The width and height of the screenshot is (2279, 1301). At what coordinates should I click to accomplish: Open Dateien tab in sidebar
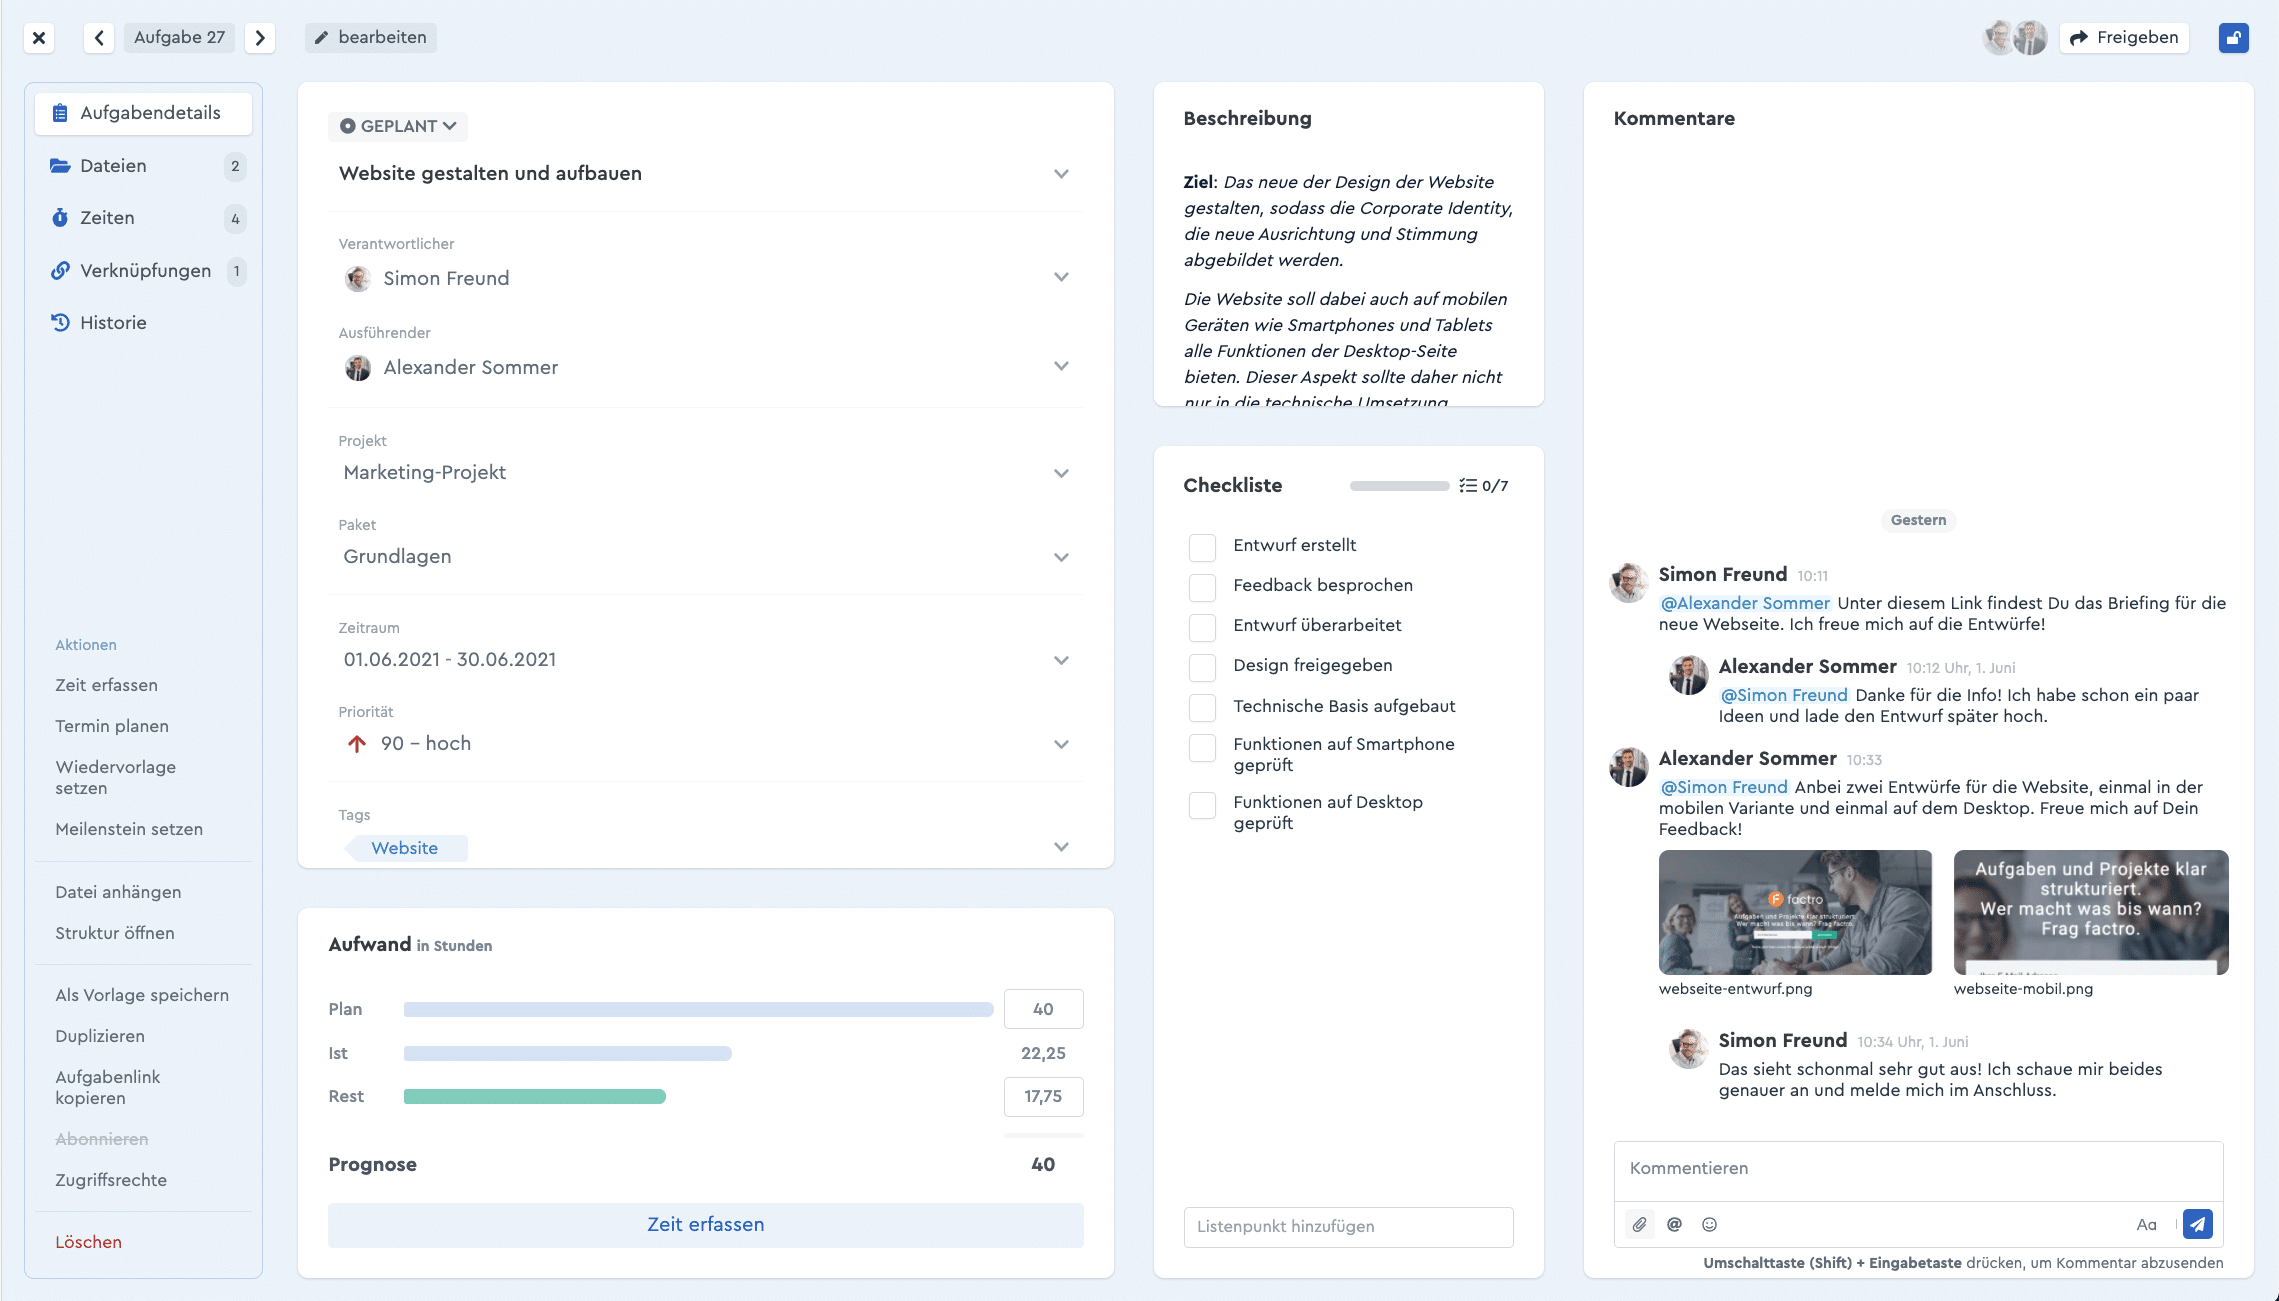[143, 166]
